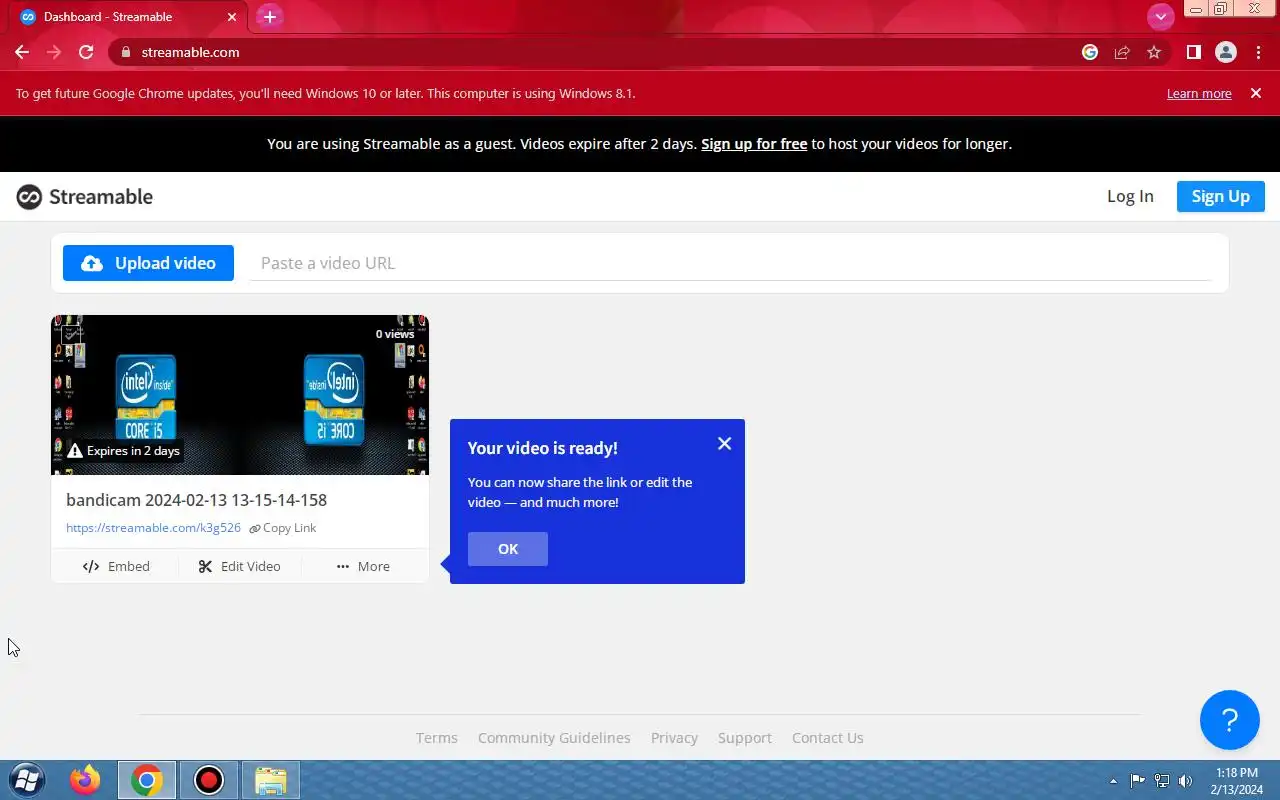Click the Action Center flag icon
The width and height of the screenshot is (1280, 800).
pos(1138,781)
